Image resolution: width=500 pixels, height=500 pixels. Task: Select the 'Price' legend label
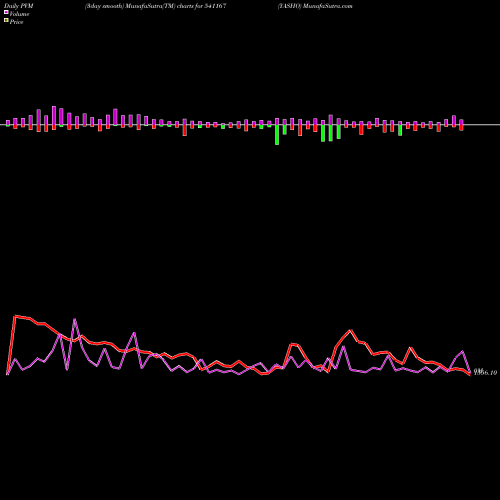[16, 22]
